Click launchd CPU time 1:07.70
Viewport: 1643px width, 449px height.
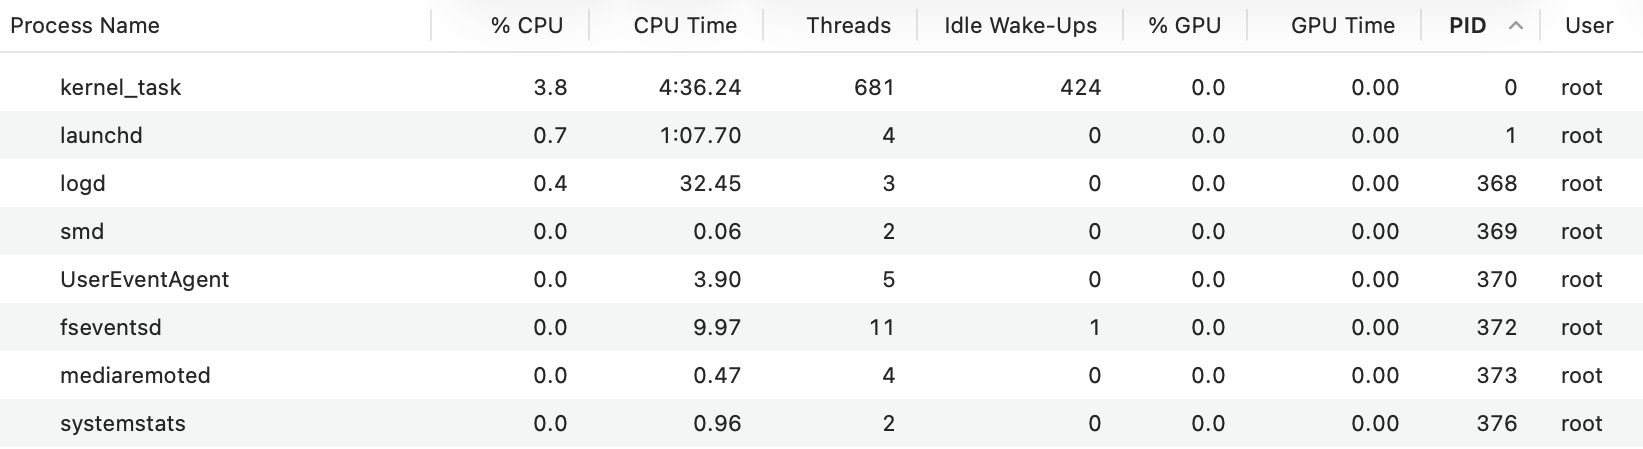pyautogui.click(x=700, y=136)
